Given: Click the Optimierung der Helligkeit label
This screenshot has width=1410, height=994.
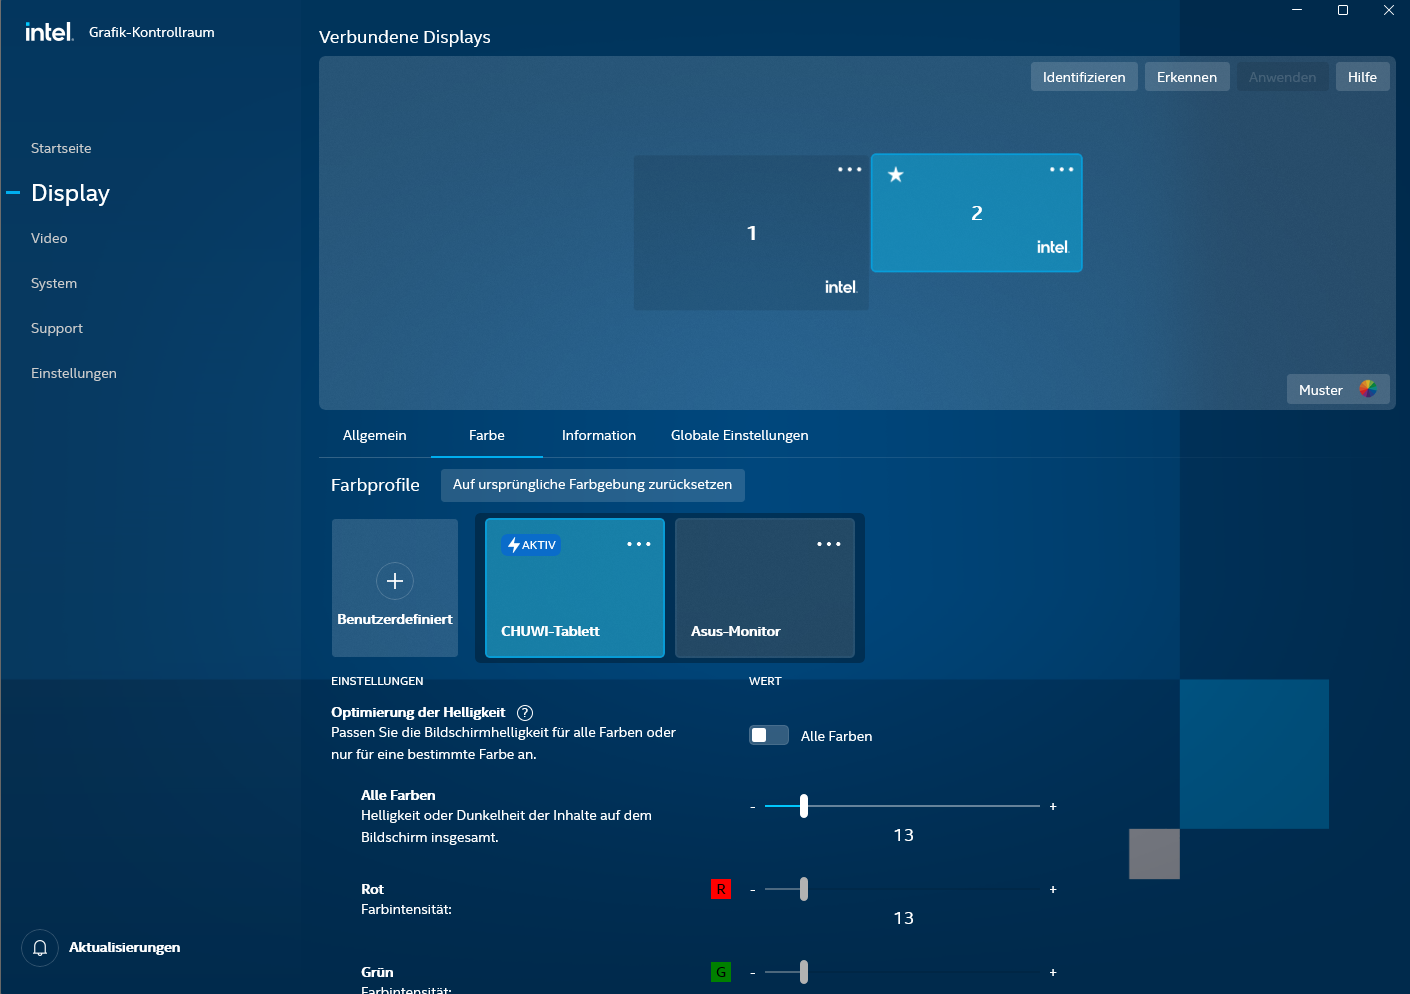Looking at the screenshot, I should click(x=418, y=712).
